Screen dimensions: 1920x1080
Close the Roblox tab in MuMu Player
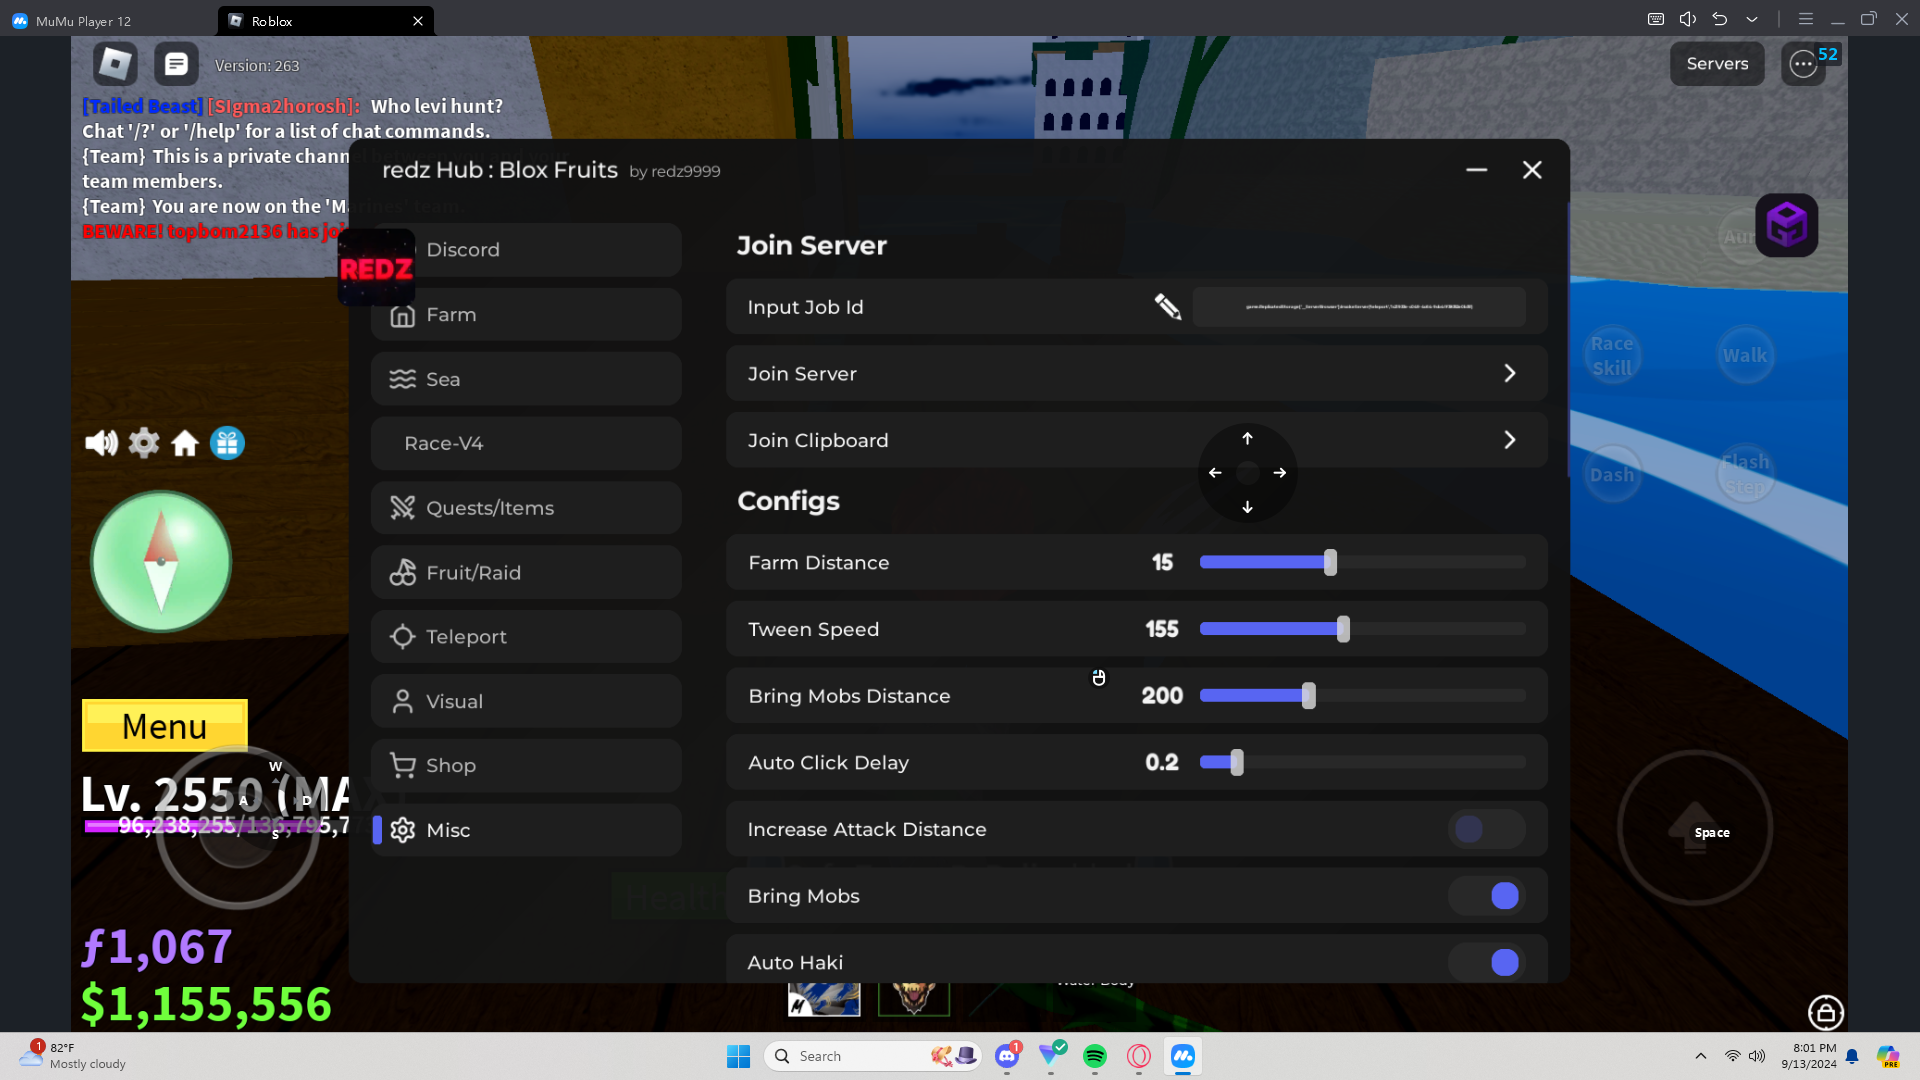coord(418,20)
